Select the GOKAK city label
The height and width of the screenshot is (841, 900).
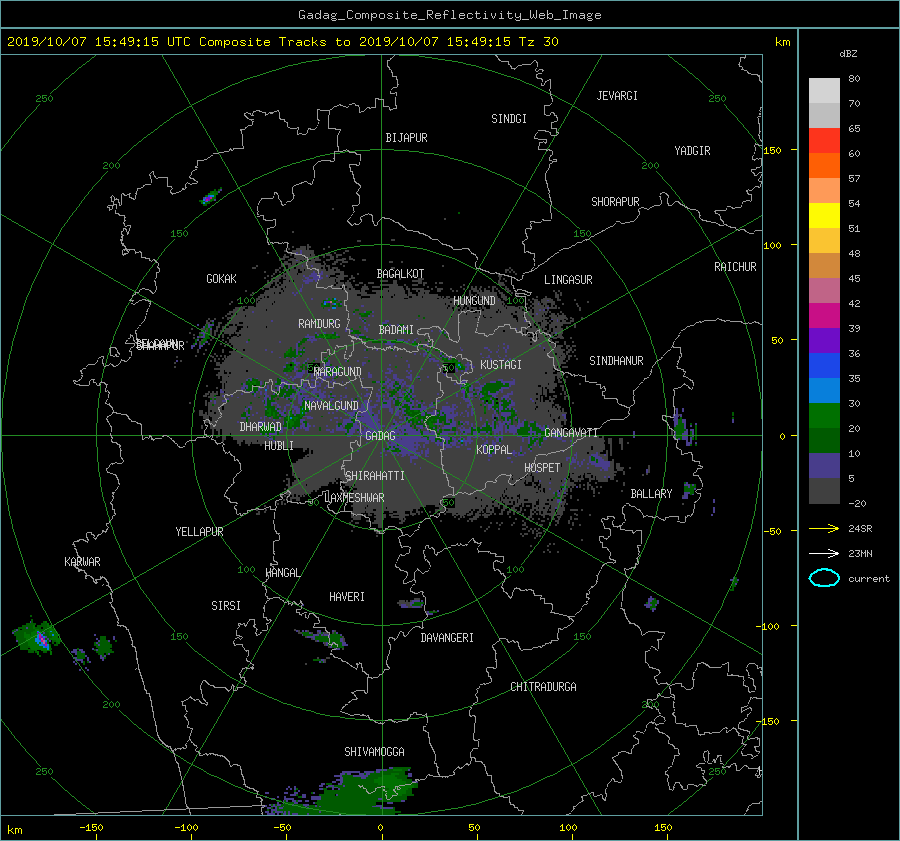pyautogui.click(x=221, y=279)
